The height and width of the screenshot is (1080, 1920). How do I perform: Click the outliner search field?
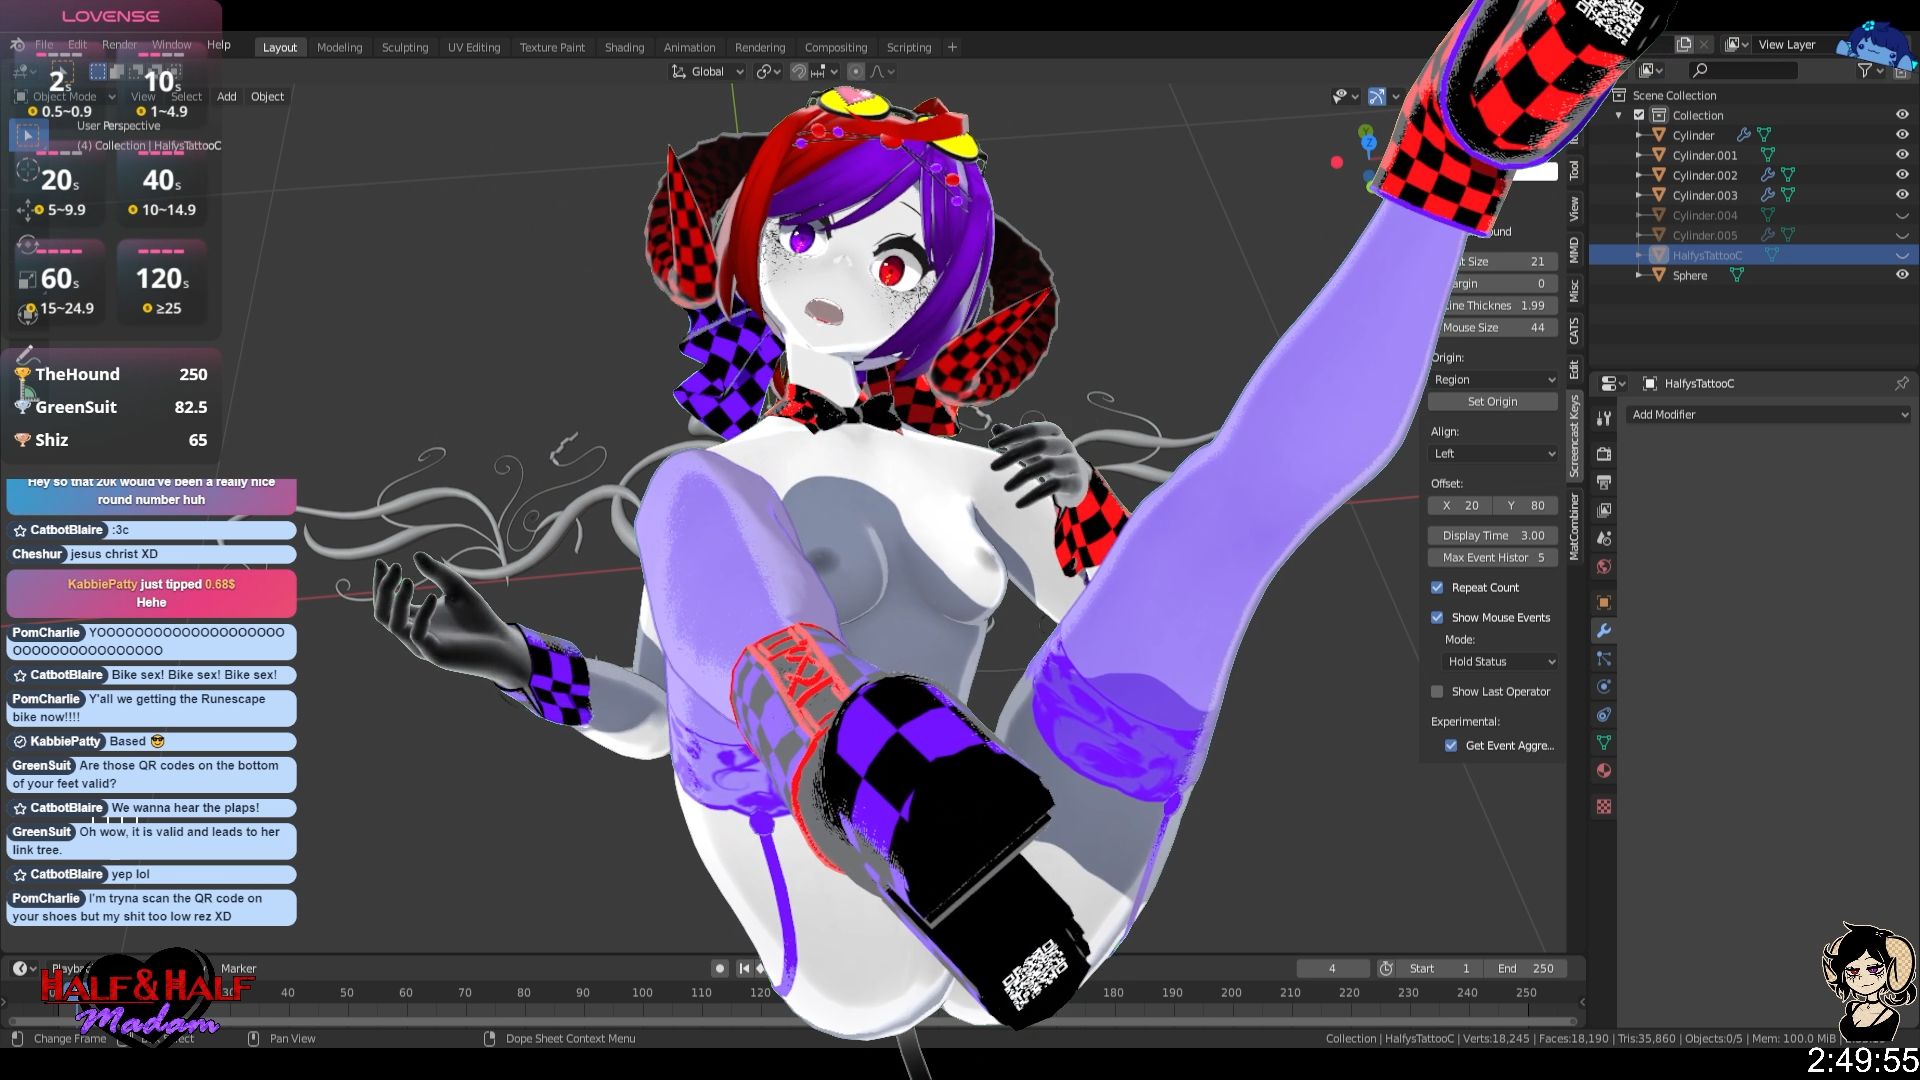click(1742, 70)
